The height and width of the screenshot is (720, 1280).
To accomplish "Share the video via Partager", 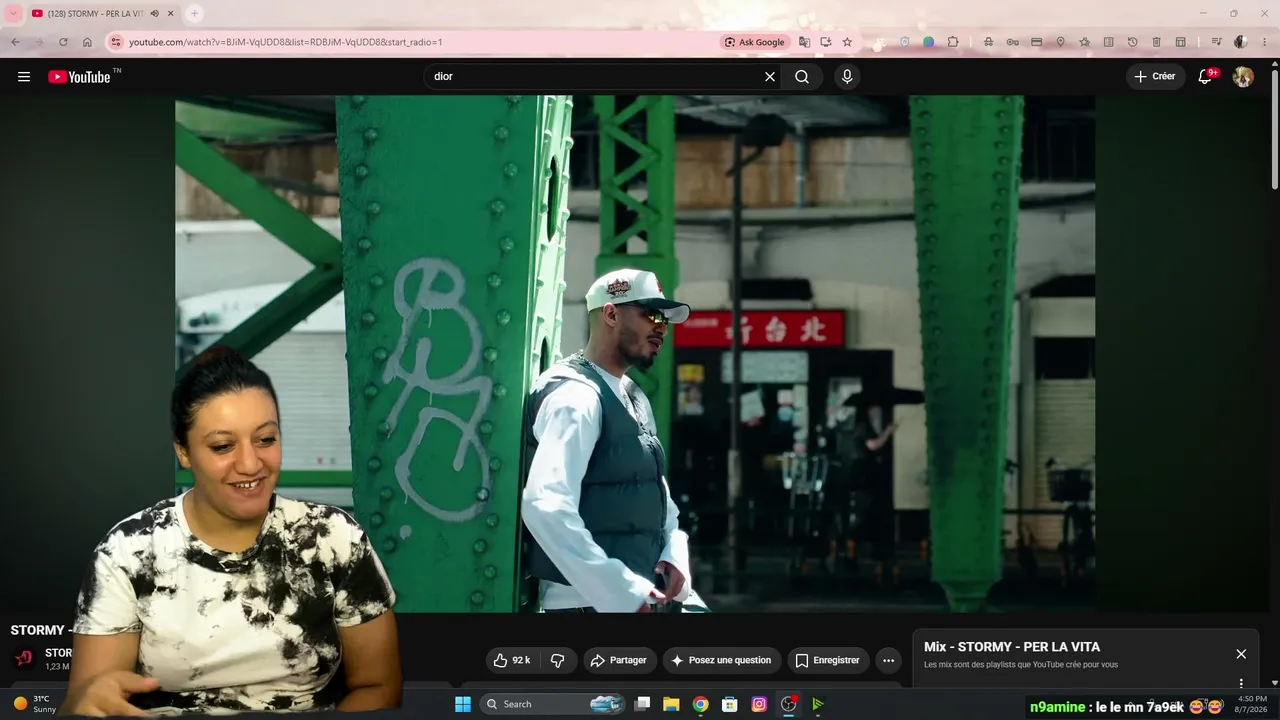I will (619, 660).
